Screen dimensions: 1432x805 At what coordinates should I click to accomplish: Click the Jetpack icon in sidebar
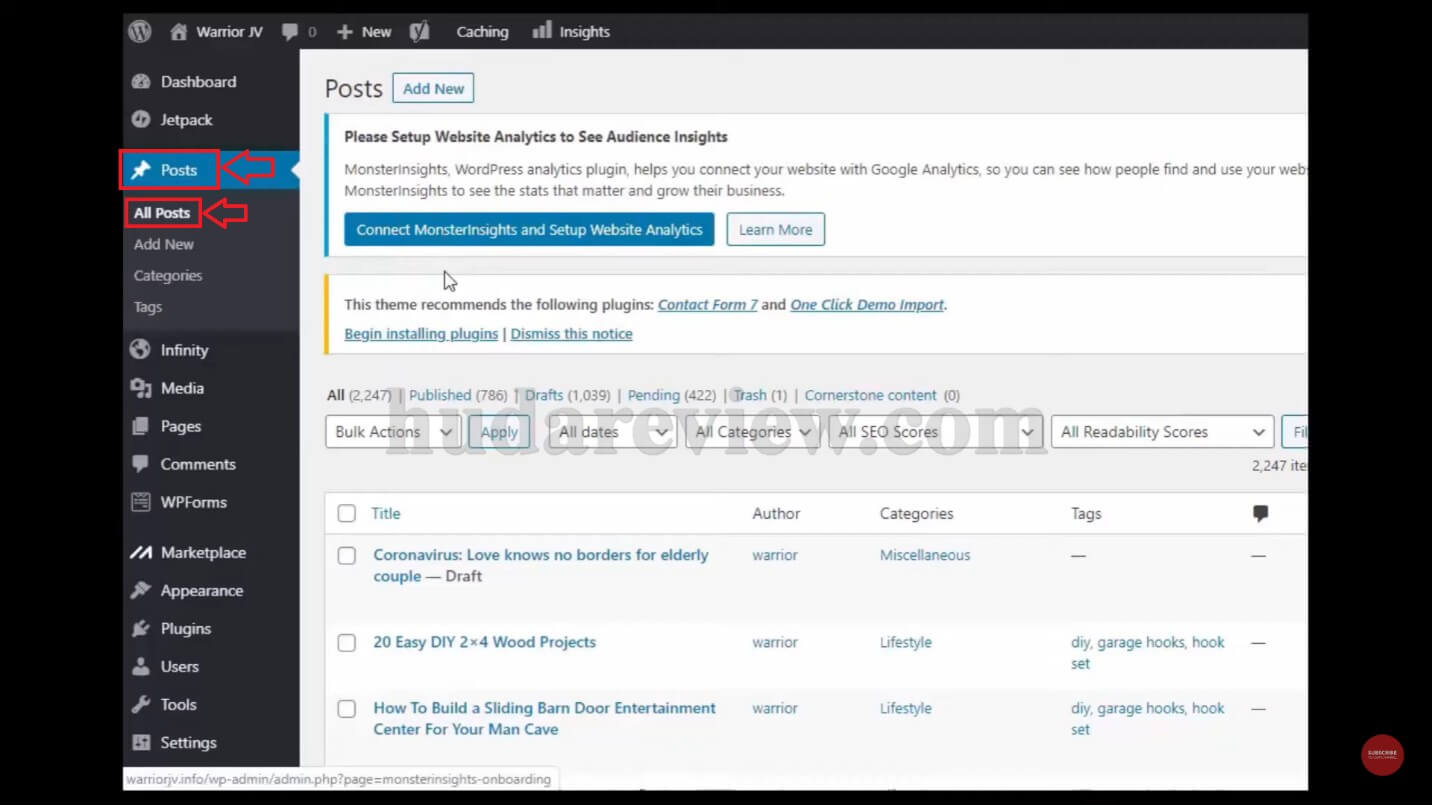click(141, 120)
